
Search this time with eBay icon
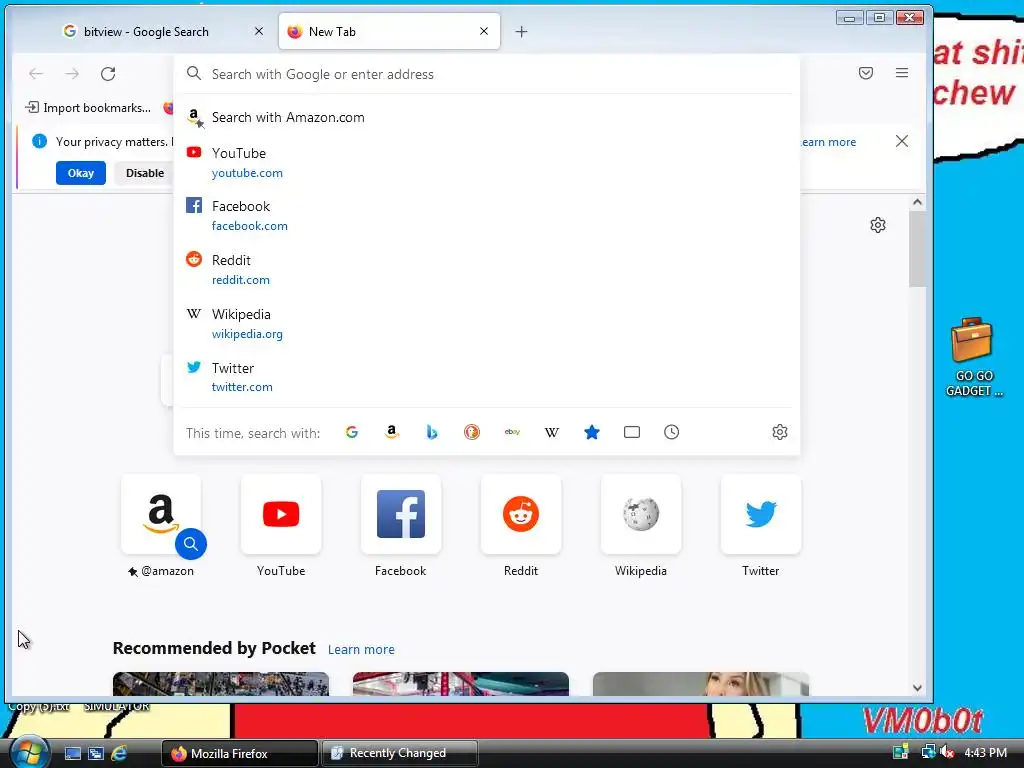click(512, 432)
